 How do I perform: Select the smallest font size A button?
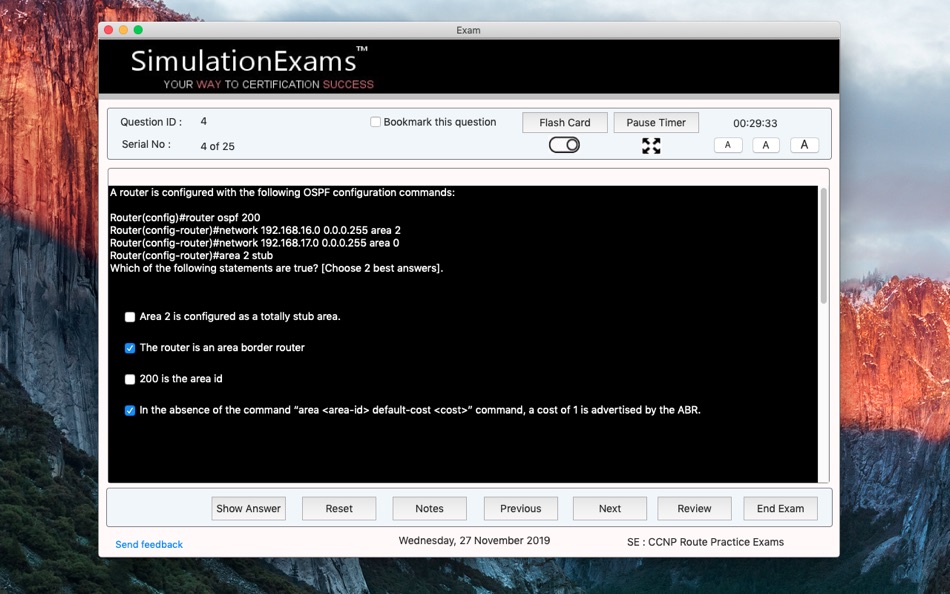click(728, 145)
